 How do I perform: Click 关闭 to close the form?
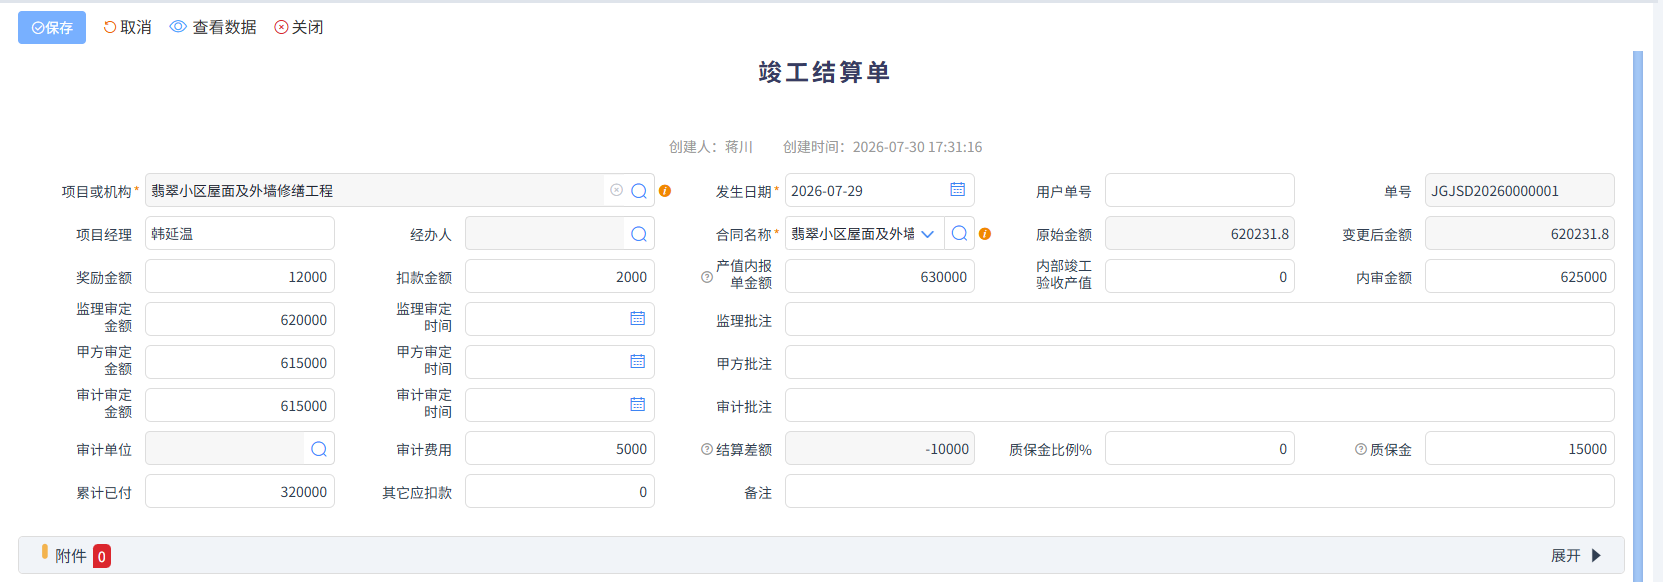(x=299, y=27)
